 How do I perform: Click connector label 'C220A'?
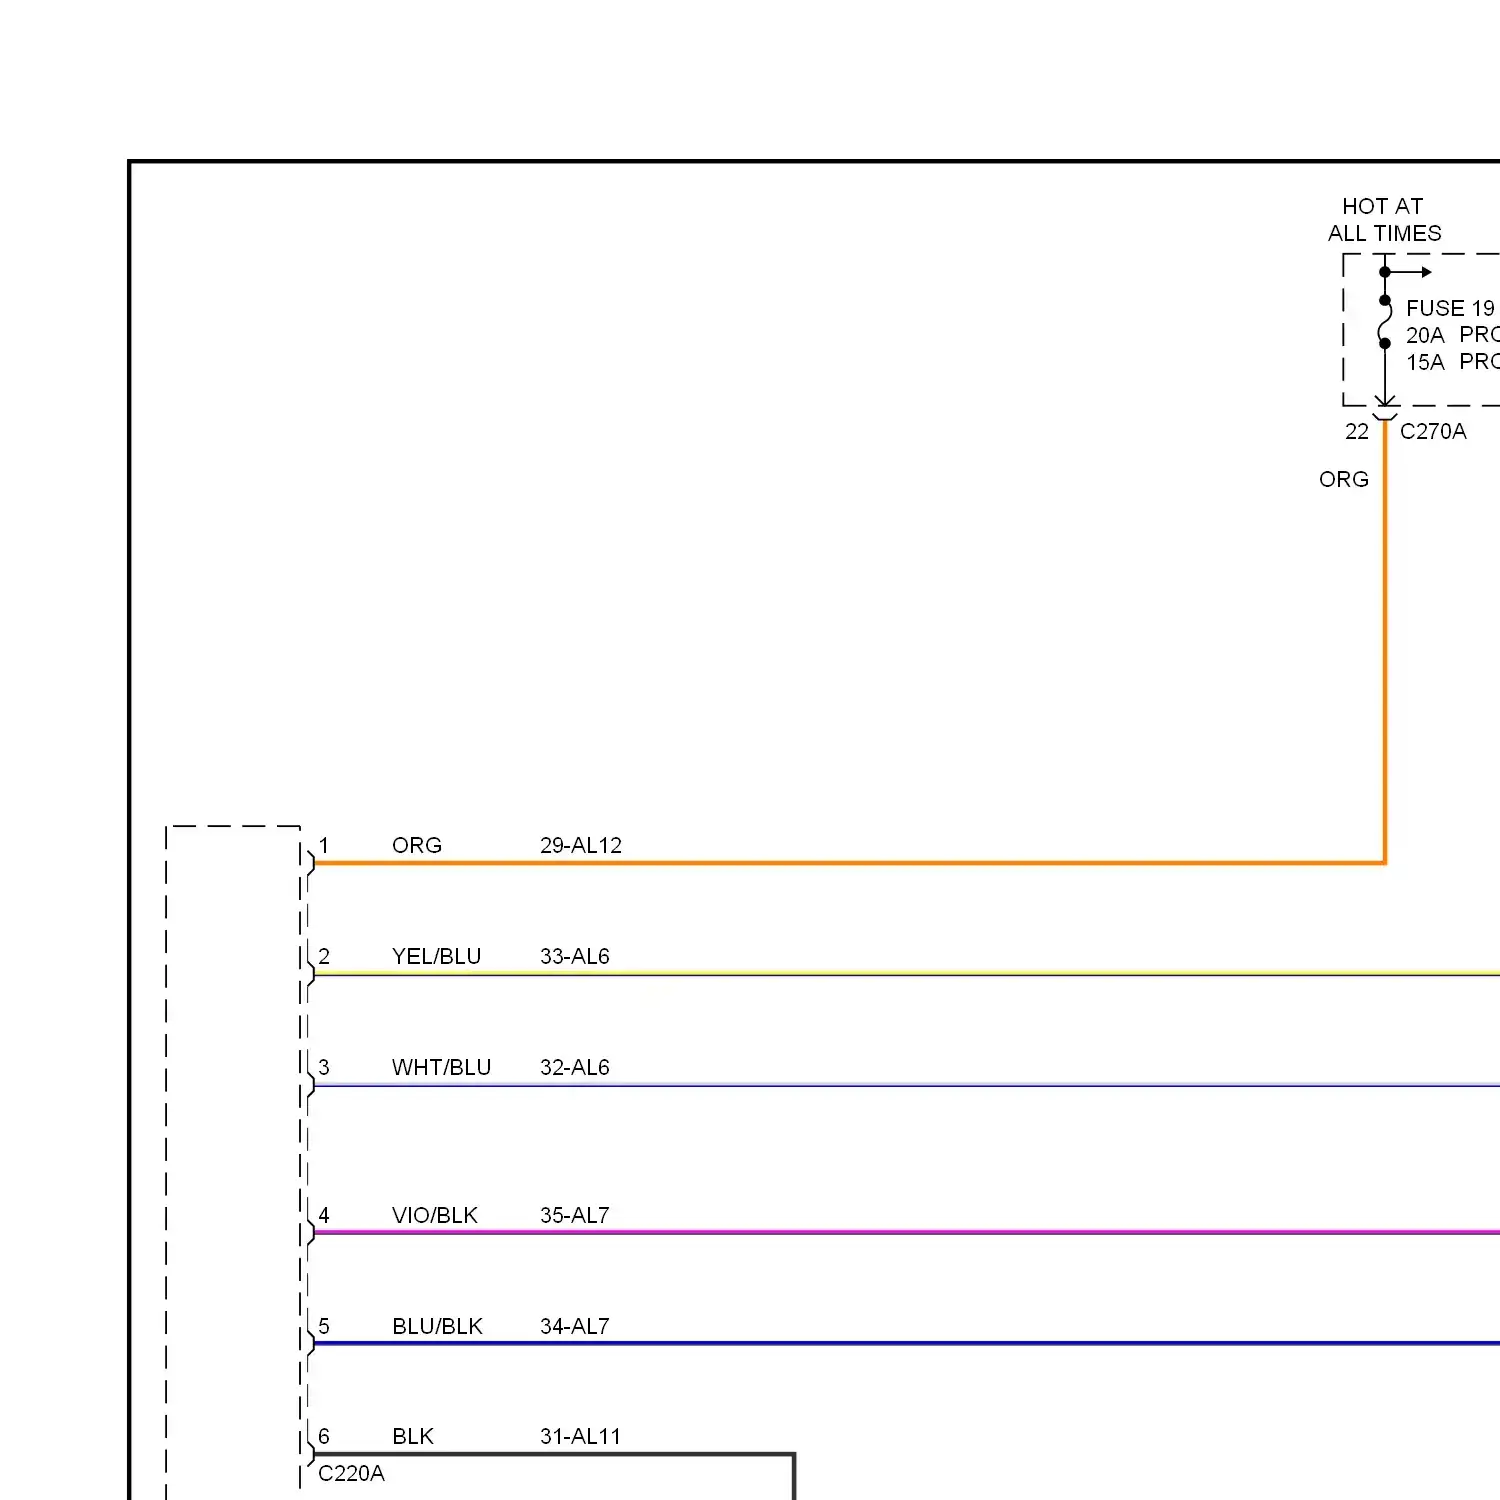351,1473
